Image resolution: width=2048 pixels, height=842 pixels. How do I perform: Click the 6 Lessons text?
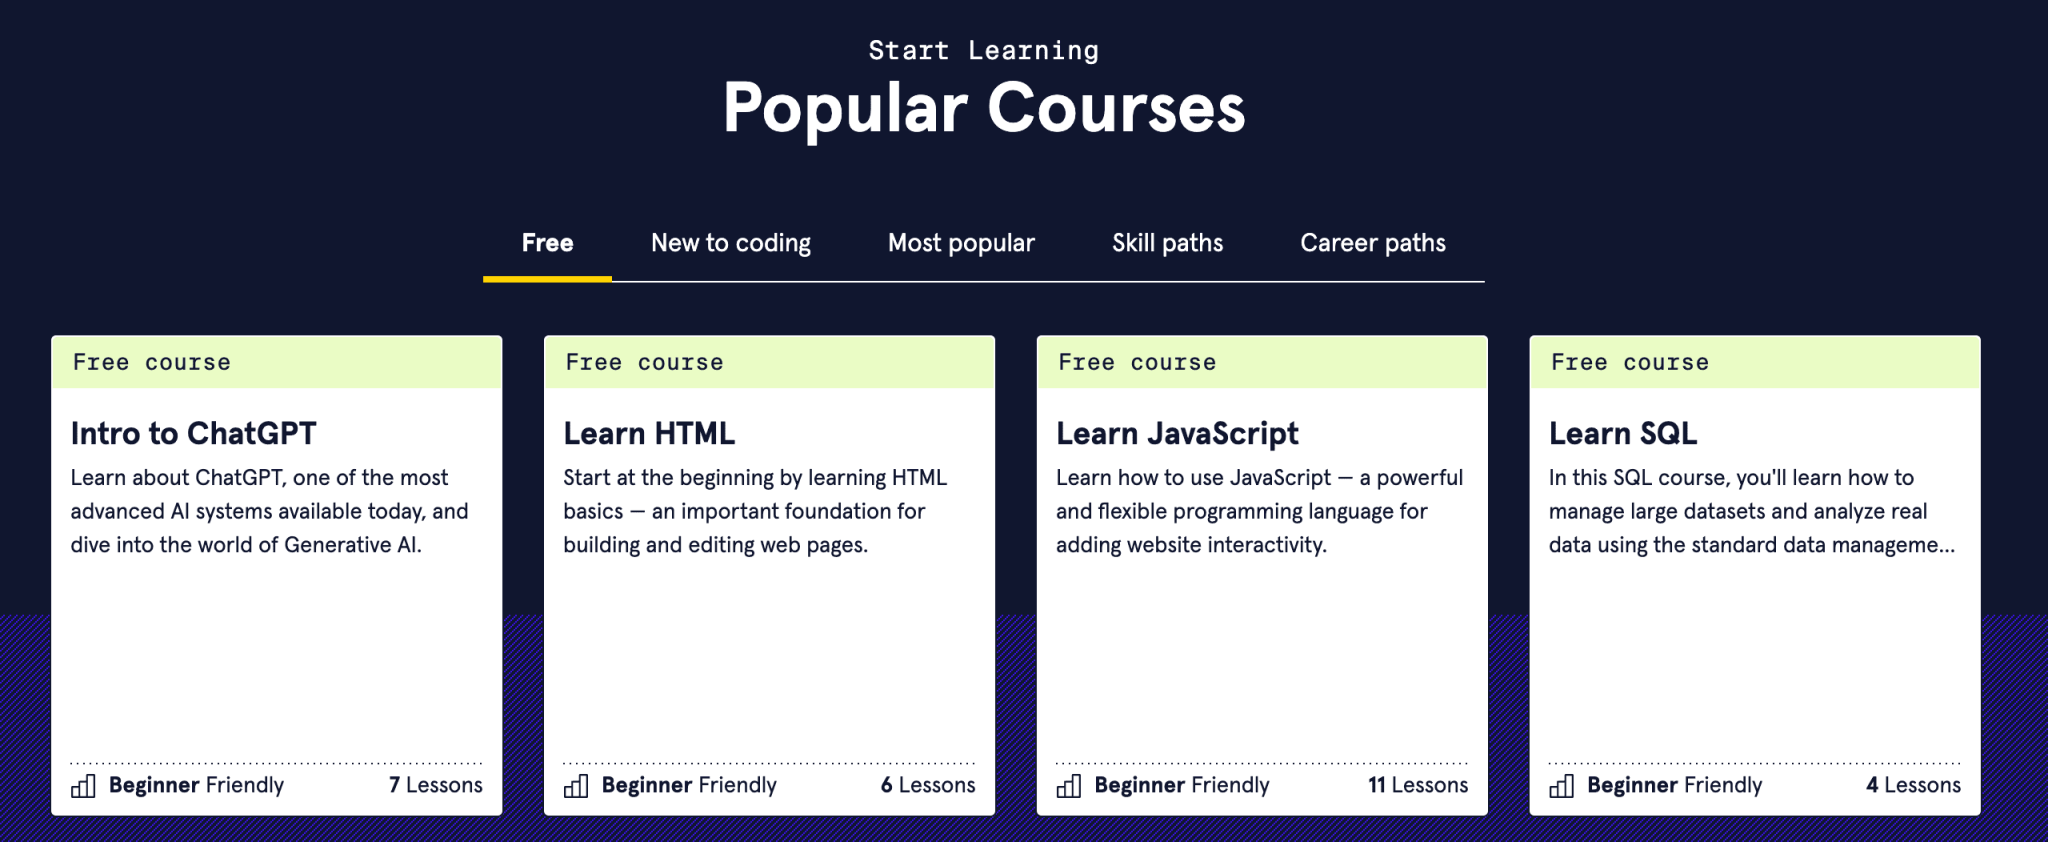(928, 785)
